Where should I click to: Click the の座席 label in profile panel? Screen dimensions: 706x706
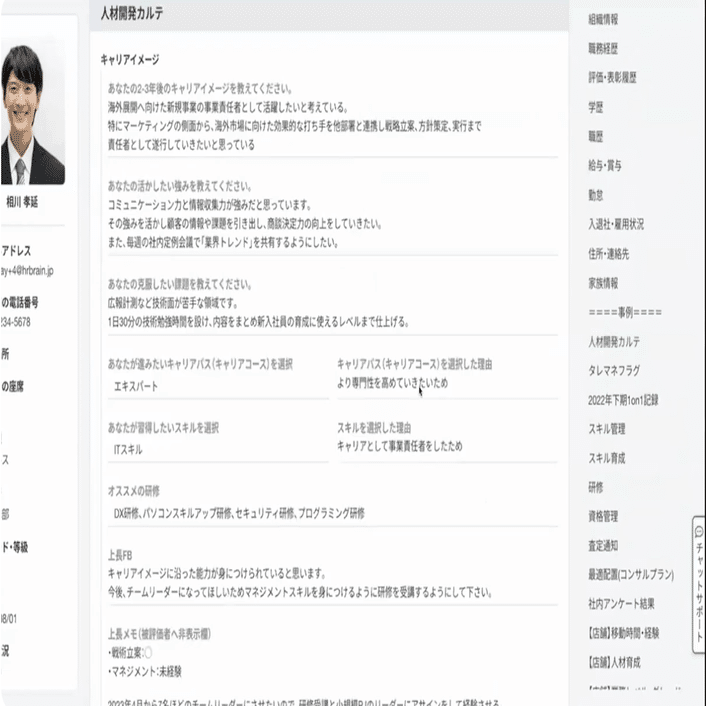[13, 386]
